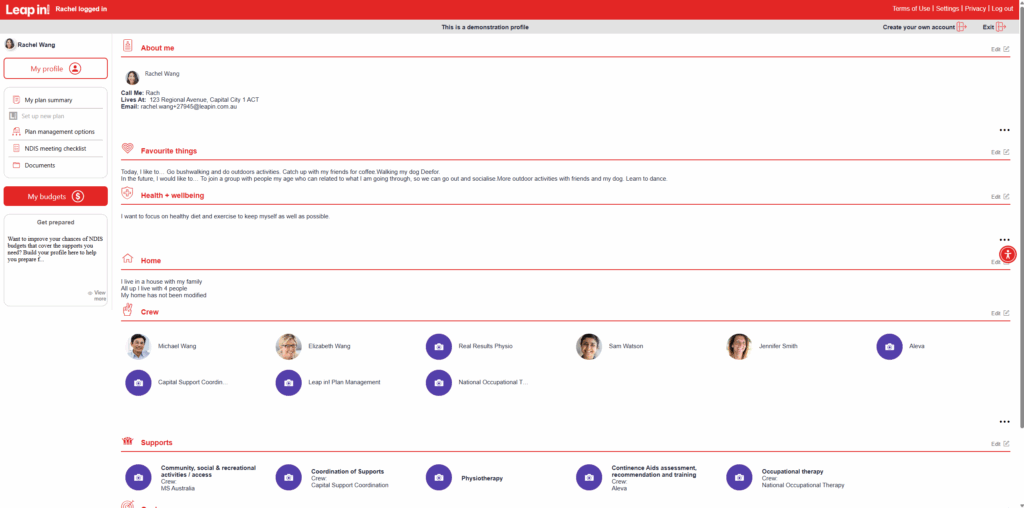The height and width of the screenshot is (508, 1024).
Task: Open NDIS meeting checklist menu item
Action: pos(55,148)
